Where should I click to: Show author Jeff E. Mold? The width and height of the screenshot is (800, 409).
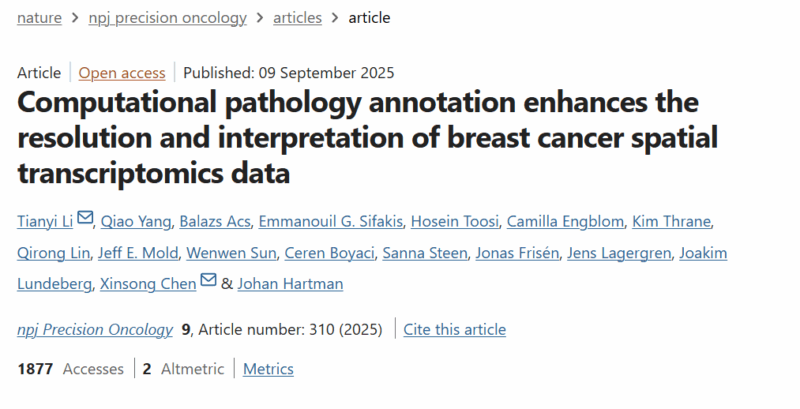pyautogui.click(x=138, y=253)
